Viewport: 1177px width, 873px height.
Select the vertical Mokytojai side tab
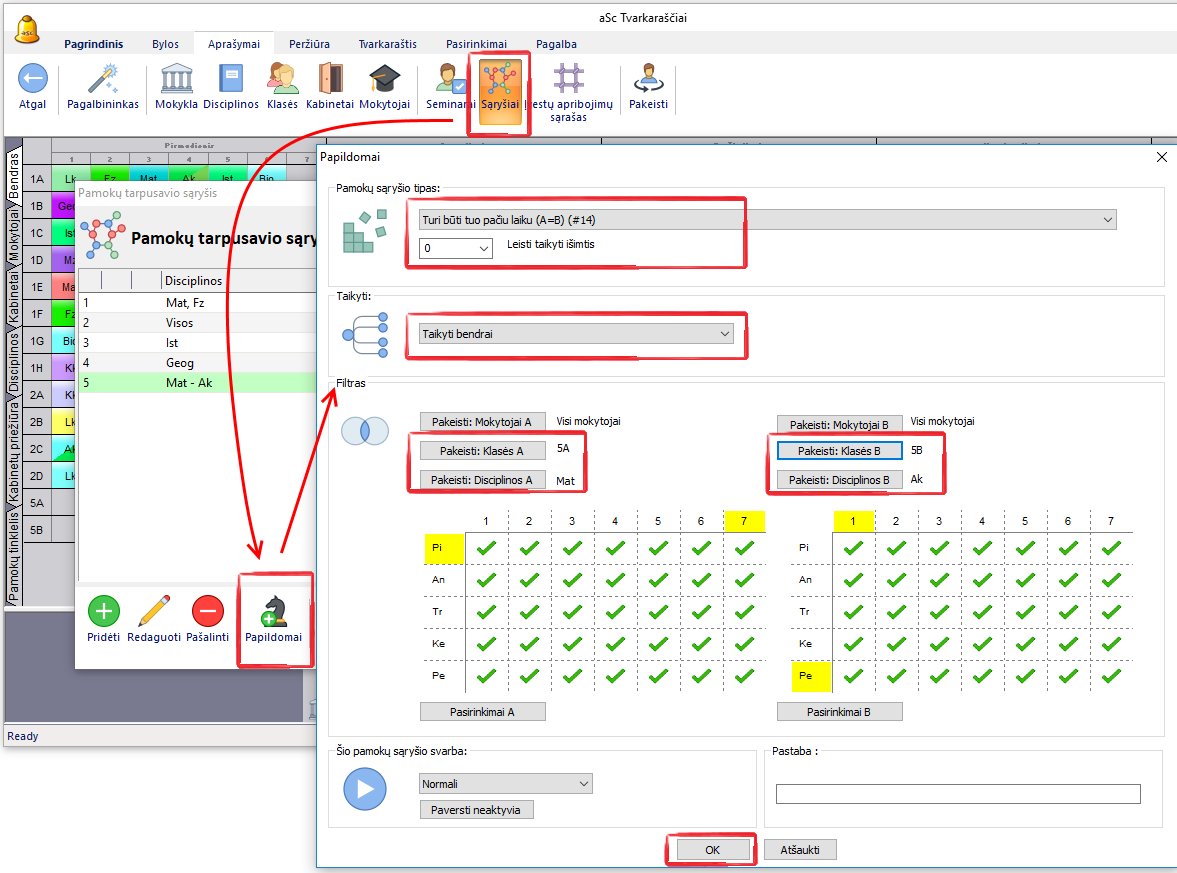[x=14, y=234]
